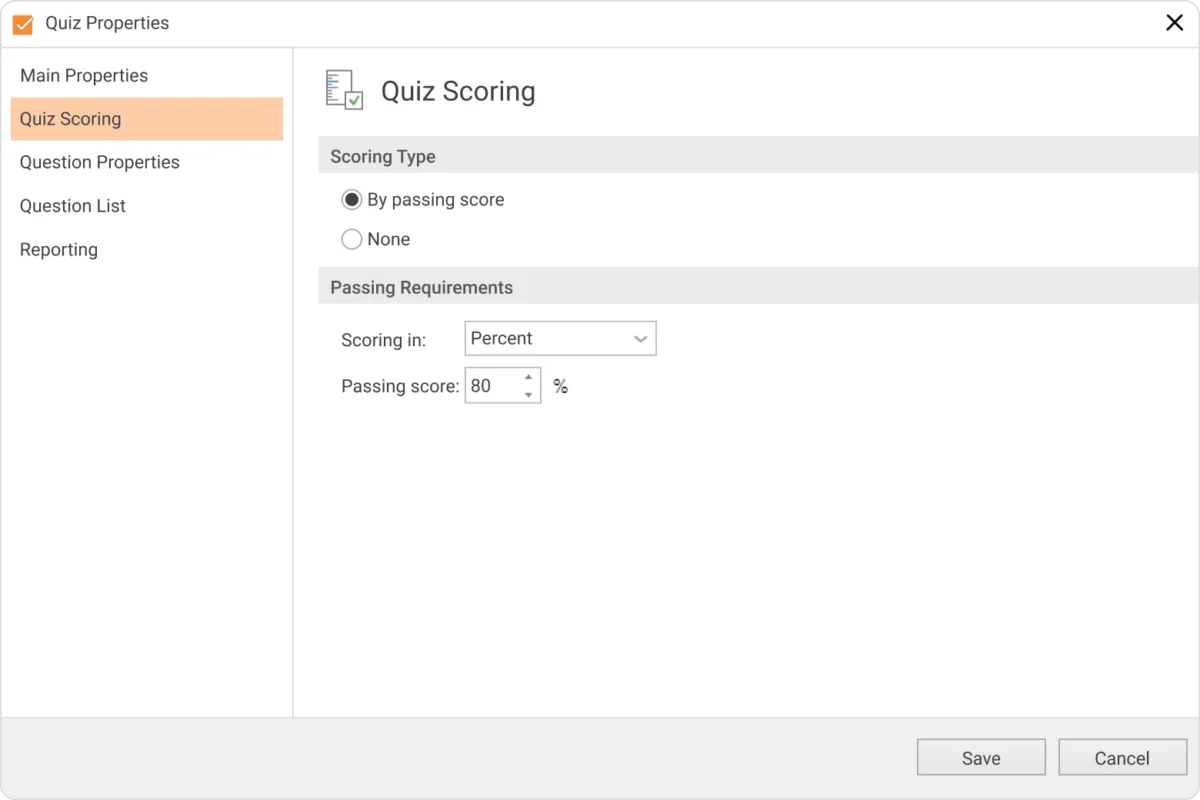Open Quiz Scoring section in sidebar

[147, 119]
